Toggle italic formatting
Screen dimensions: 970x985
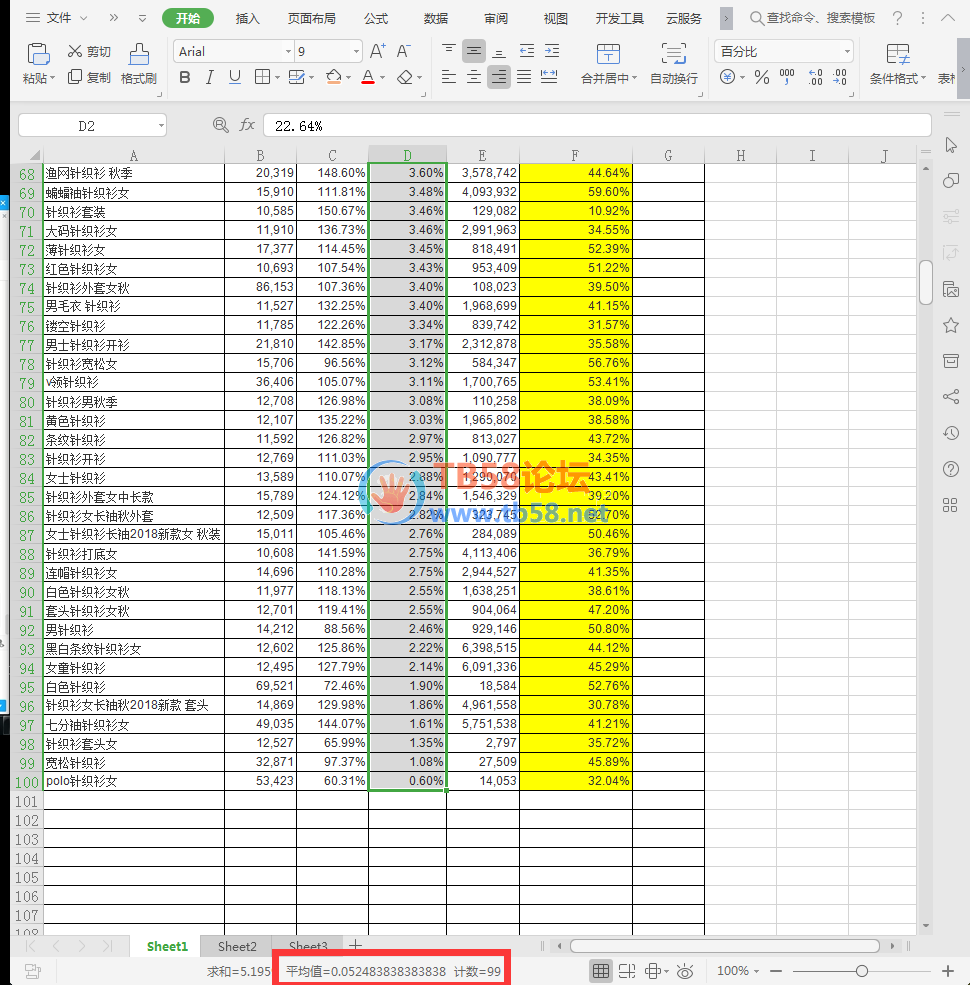pyautogui.click(x=209, y=77)
